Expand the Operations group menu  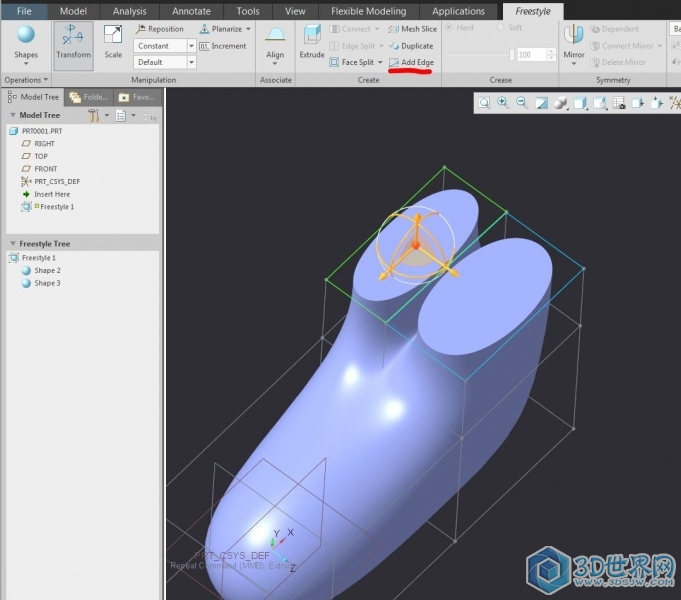pos(26,80)
